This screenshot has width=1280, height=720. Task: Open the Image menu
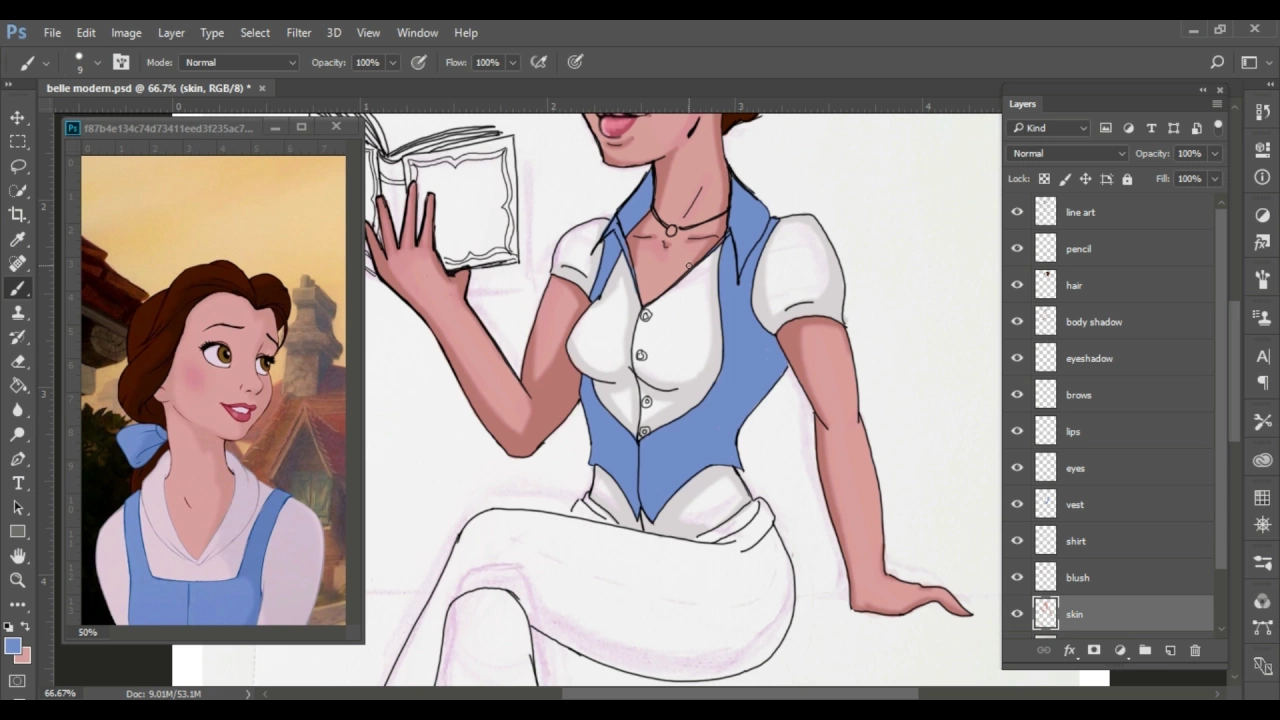pyautogui.click(x=126, y=32)
